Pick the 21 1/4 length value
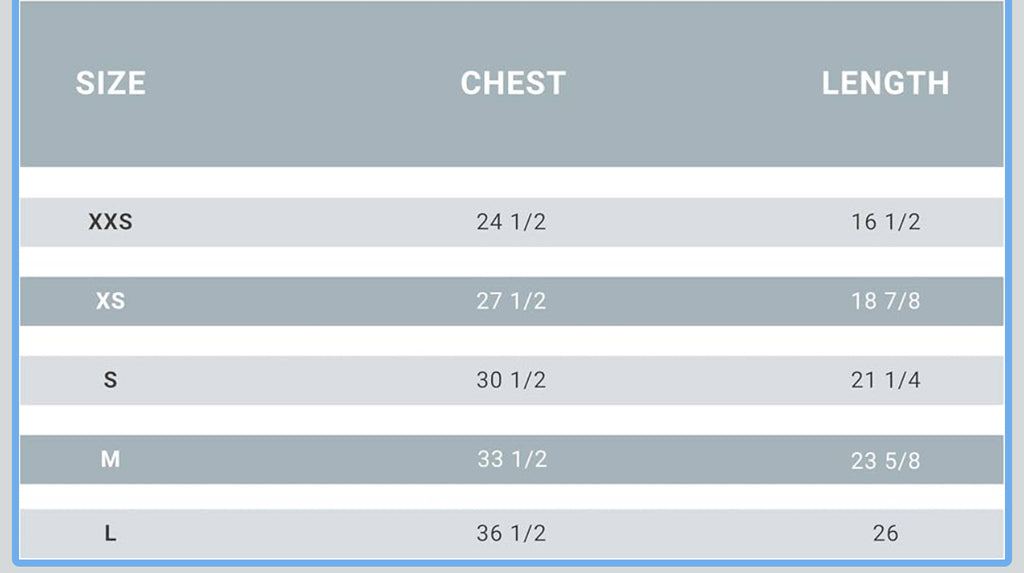The height and width of the screenshot is (573, 1024). pos(885,380)
